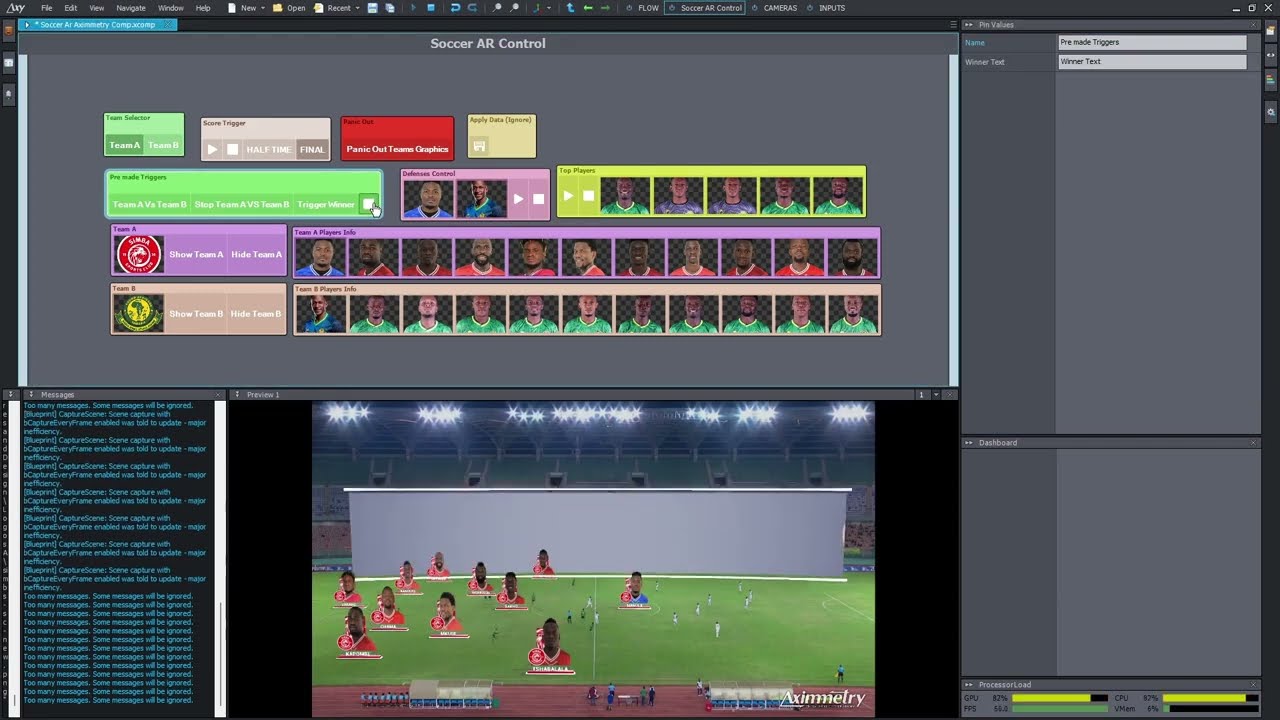Screen dimensions: 1280x720
Task: Click the green Forward arrow icon
Action: click(605, 8)
